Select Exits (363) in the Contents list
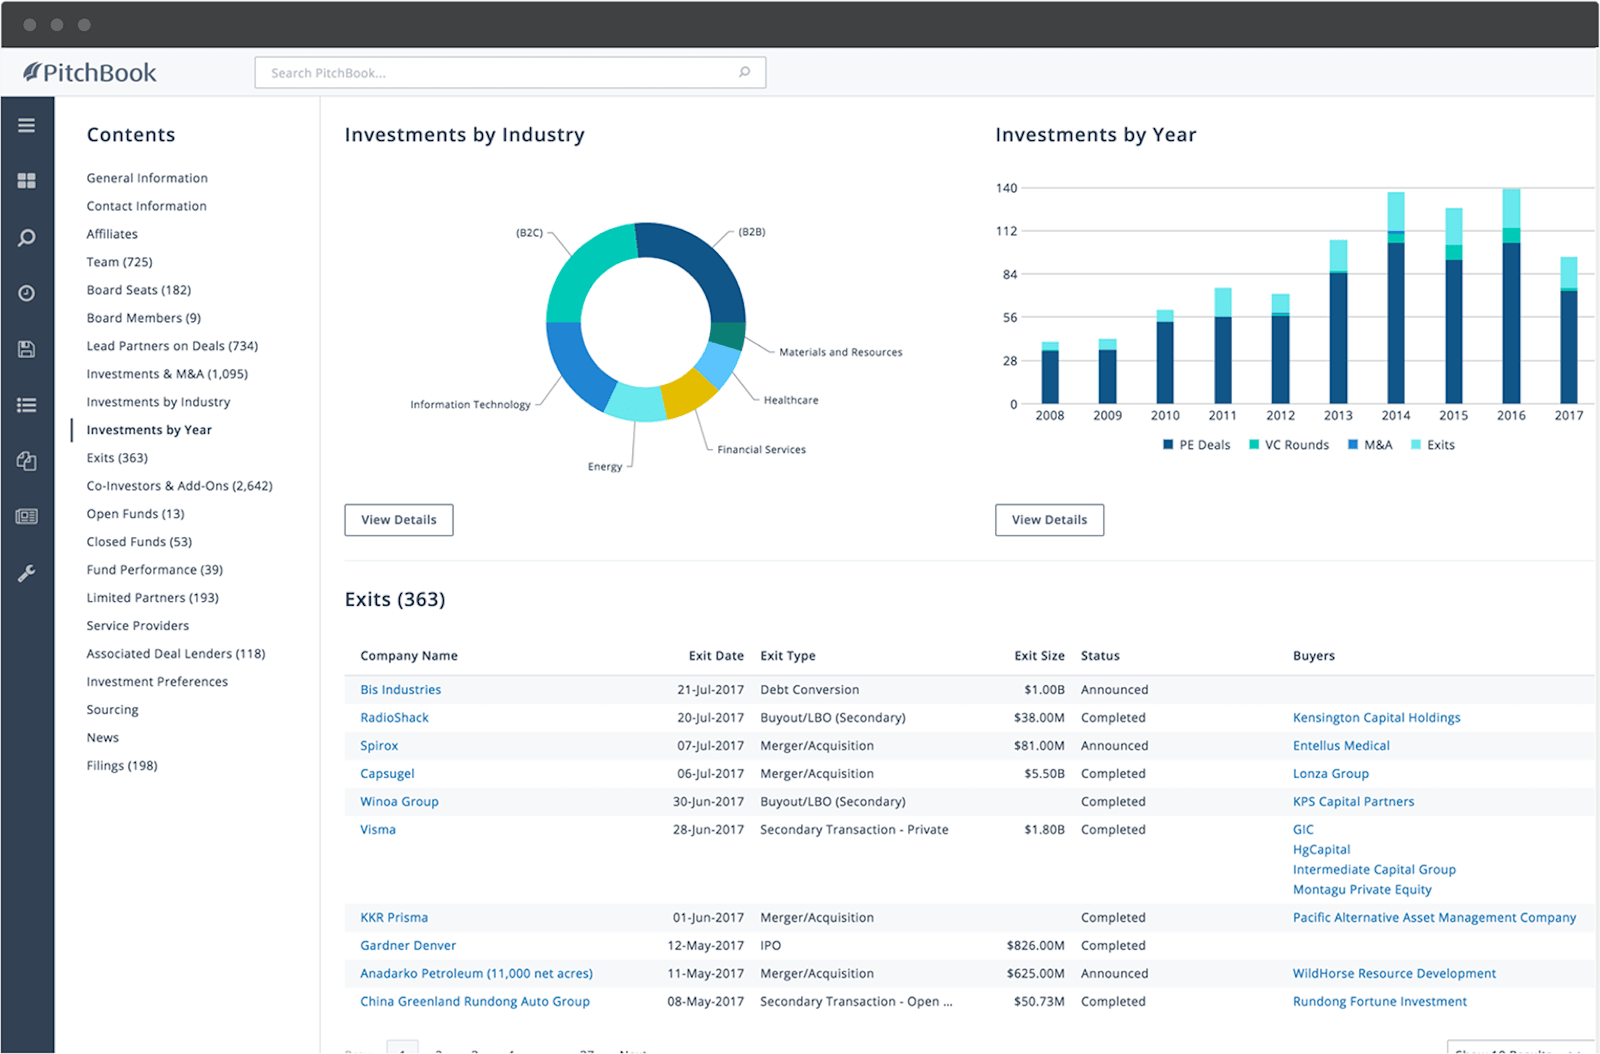 pyautogui.click(x=117, y=458)
